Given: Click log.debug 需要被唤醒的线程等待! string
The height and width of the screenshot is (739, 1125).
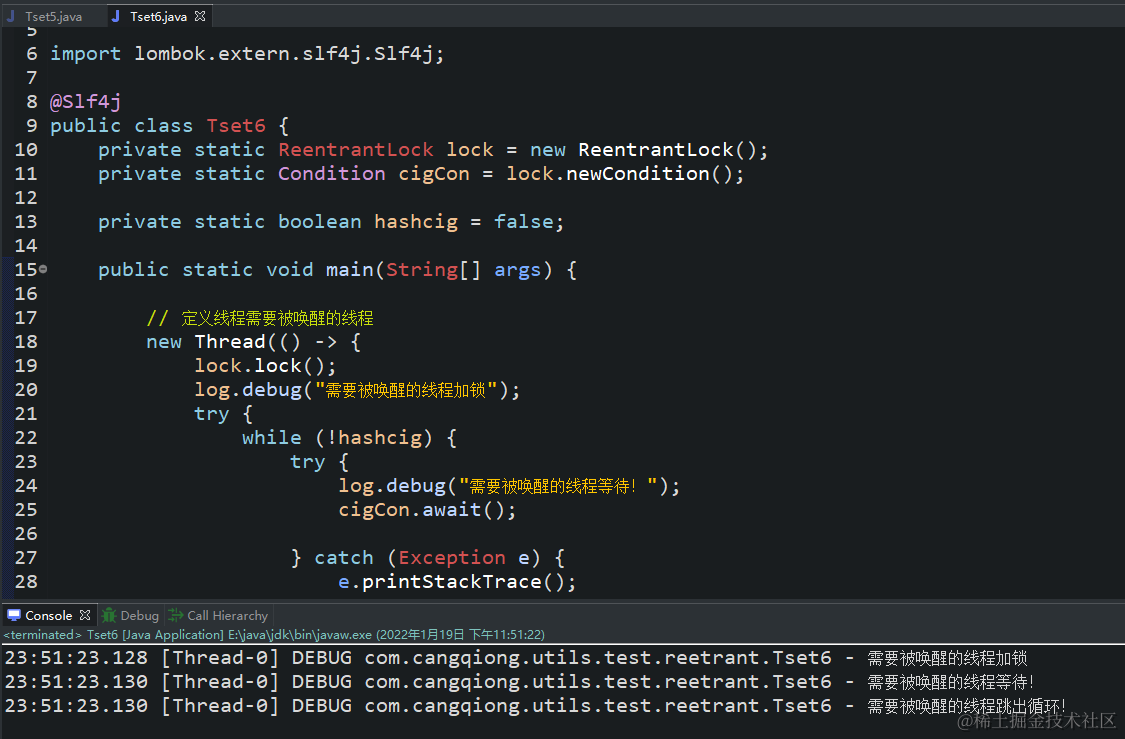Looking at the screenshot, I should (558, 486).
